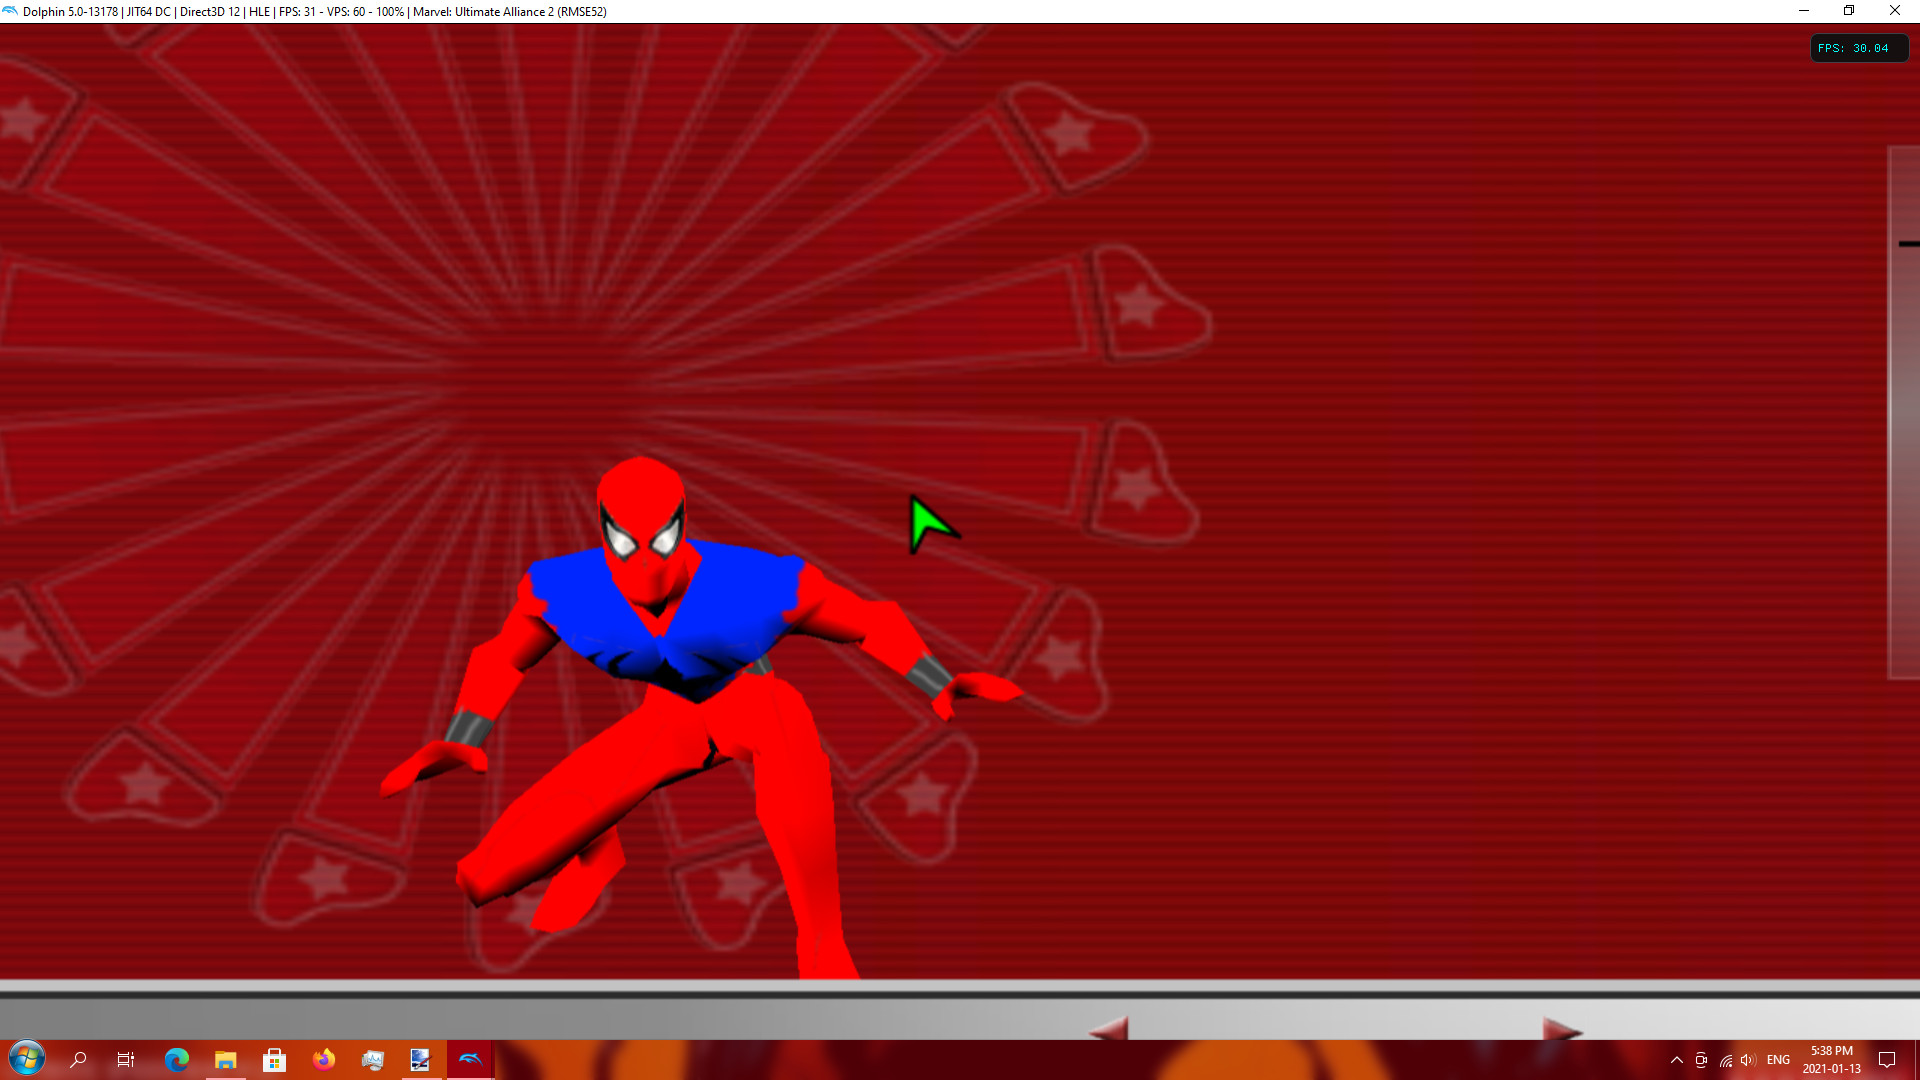This screenshot has width=1920, height=1080.
Task: Click the screen capture icon in system tray
Action: pos(1700,1059)
